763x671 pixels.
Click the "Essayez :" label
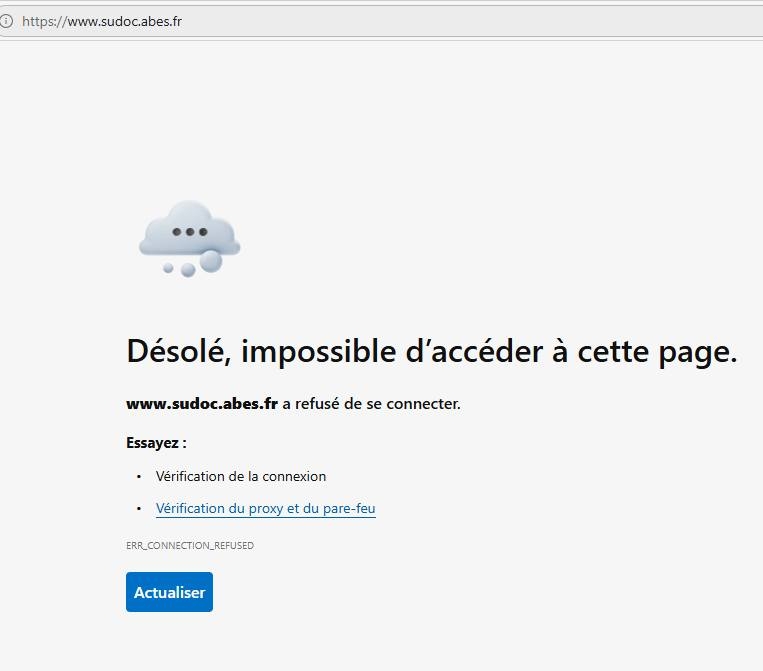click(156, 442)
